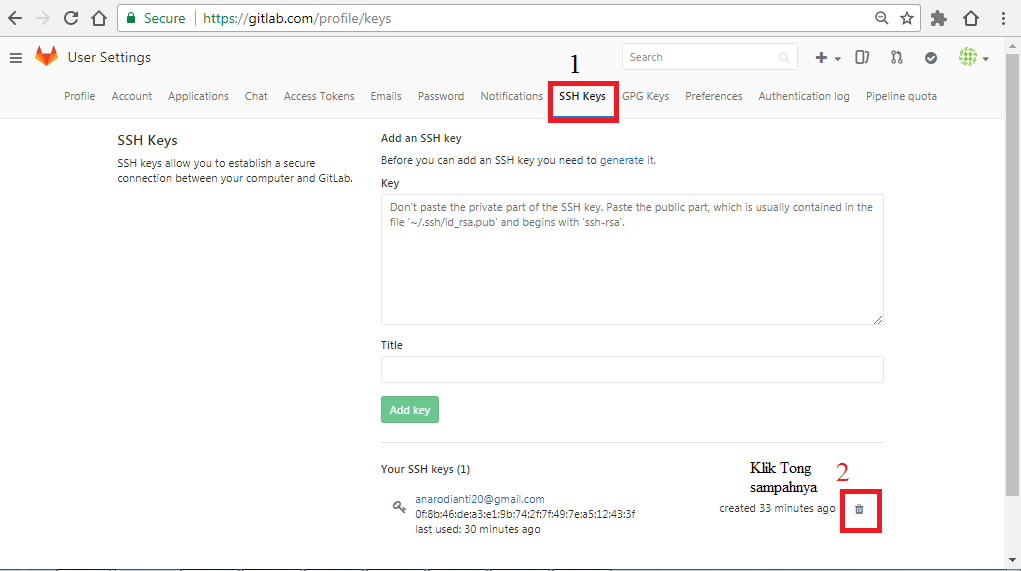This screenshot has width=1021, height=571.
Task: Open the Issues icon in header
Action: click(x=862, y=57)
